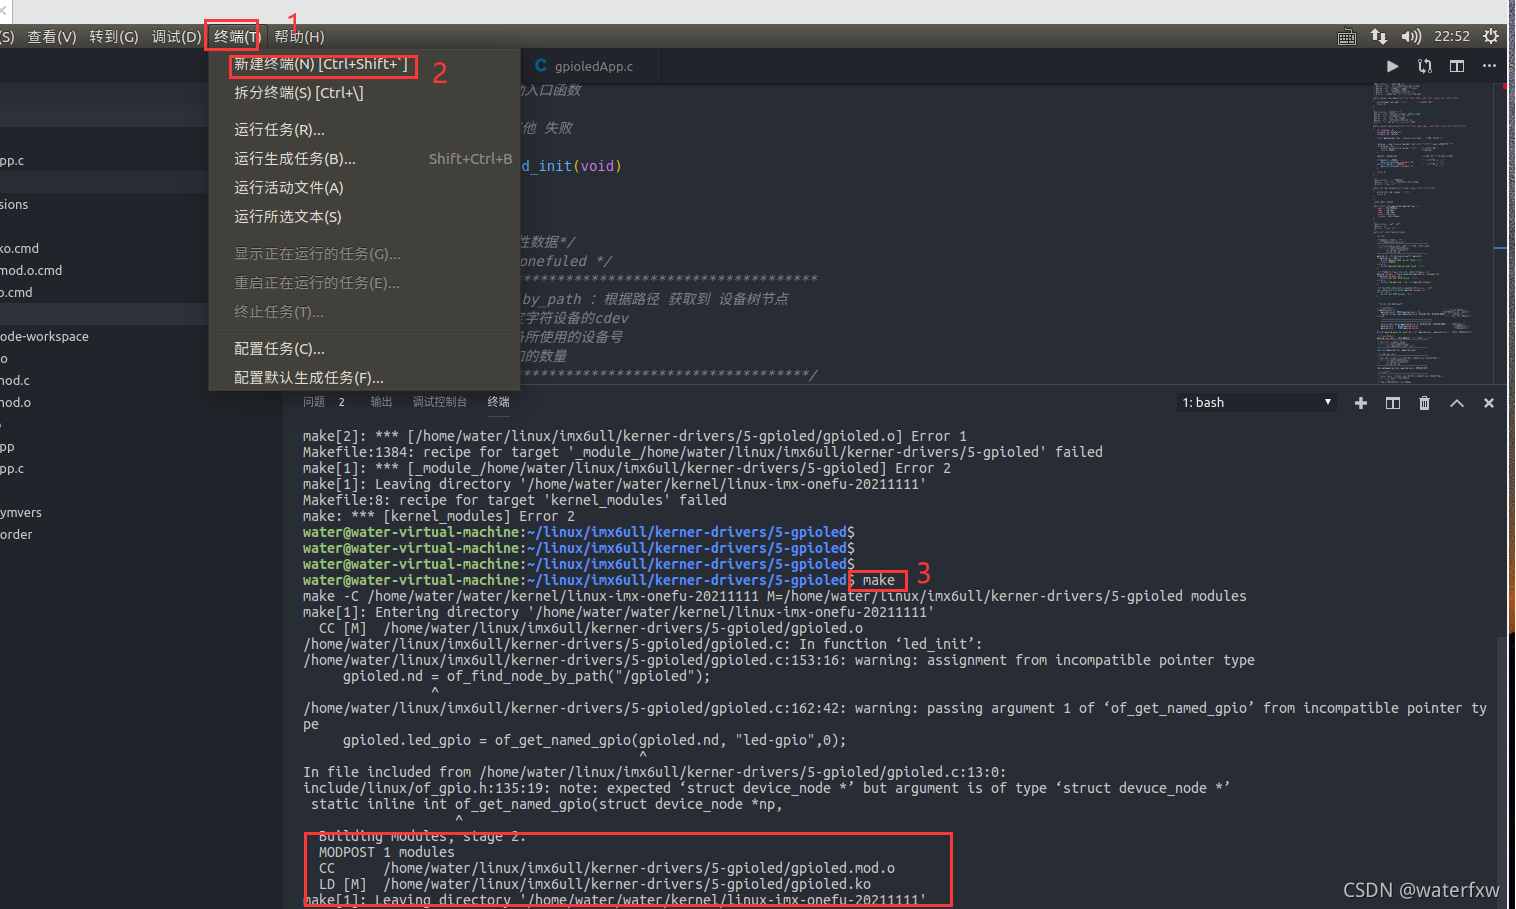Switch to the 问题 panel tab
Image resolution: width=1516 pixels, height=909 pixels.
click(314, 402)
